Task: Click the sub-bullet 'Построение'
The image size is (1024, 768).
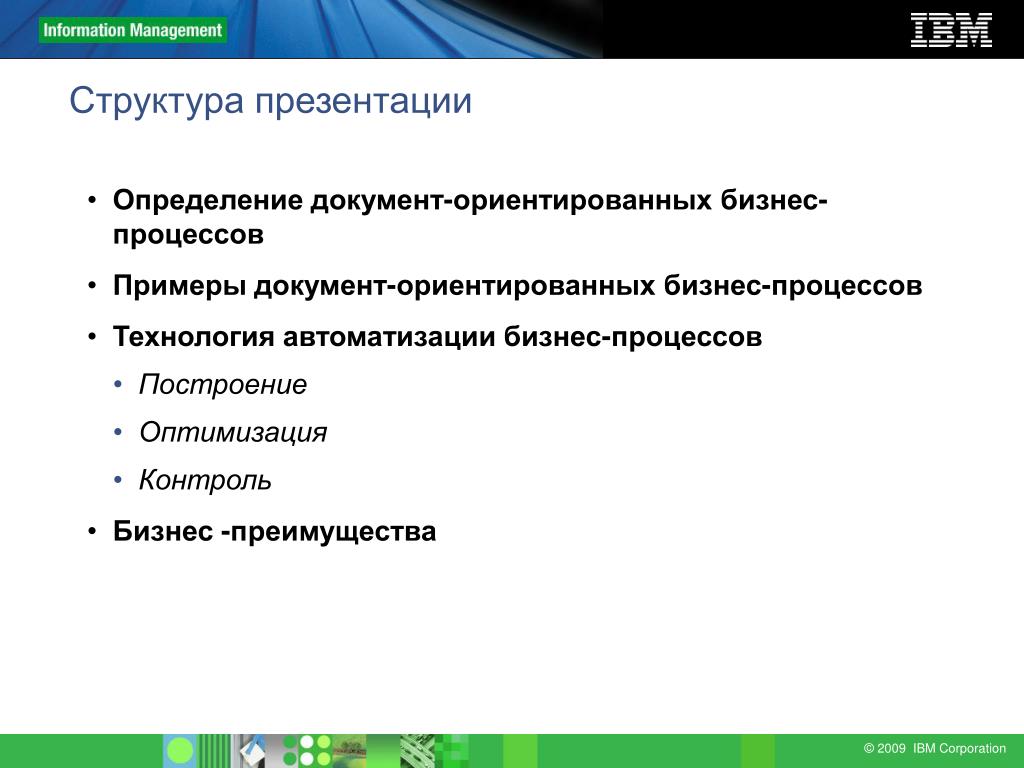Action: [x=223, y=385]
